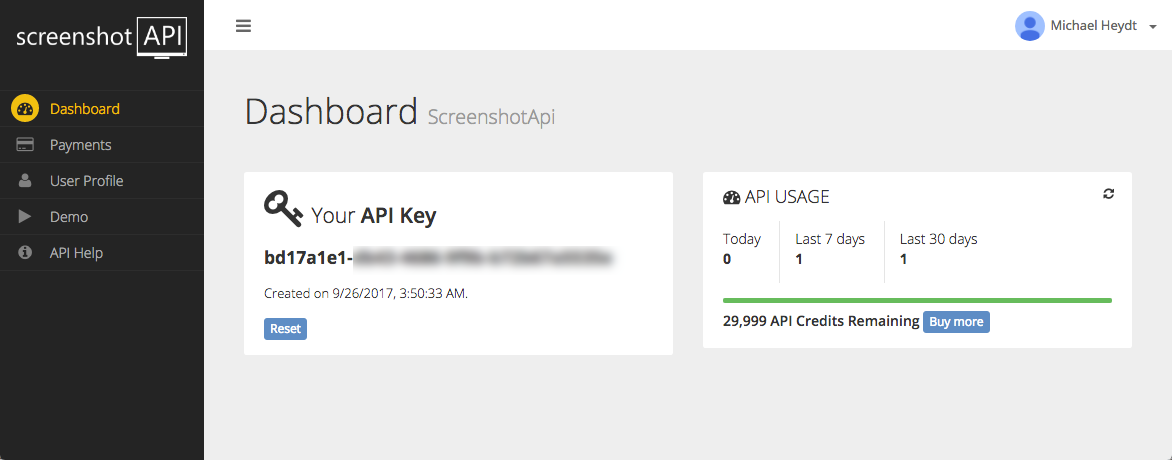1172x460 pixels.
Task: Reset the API key
Action: [x=286, y=328]
